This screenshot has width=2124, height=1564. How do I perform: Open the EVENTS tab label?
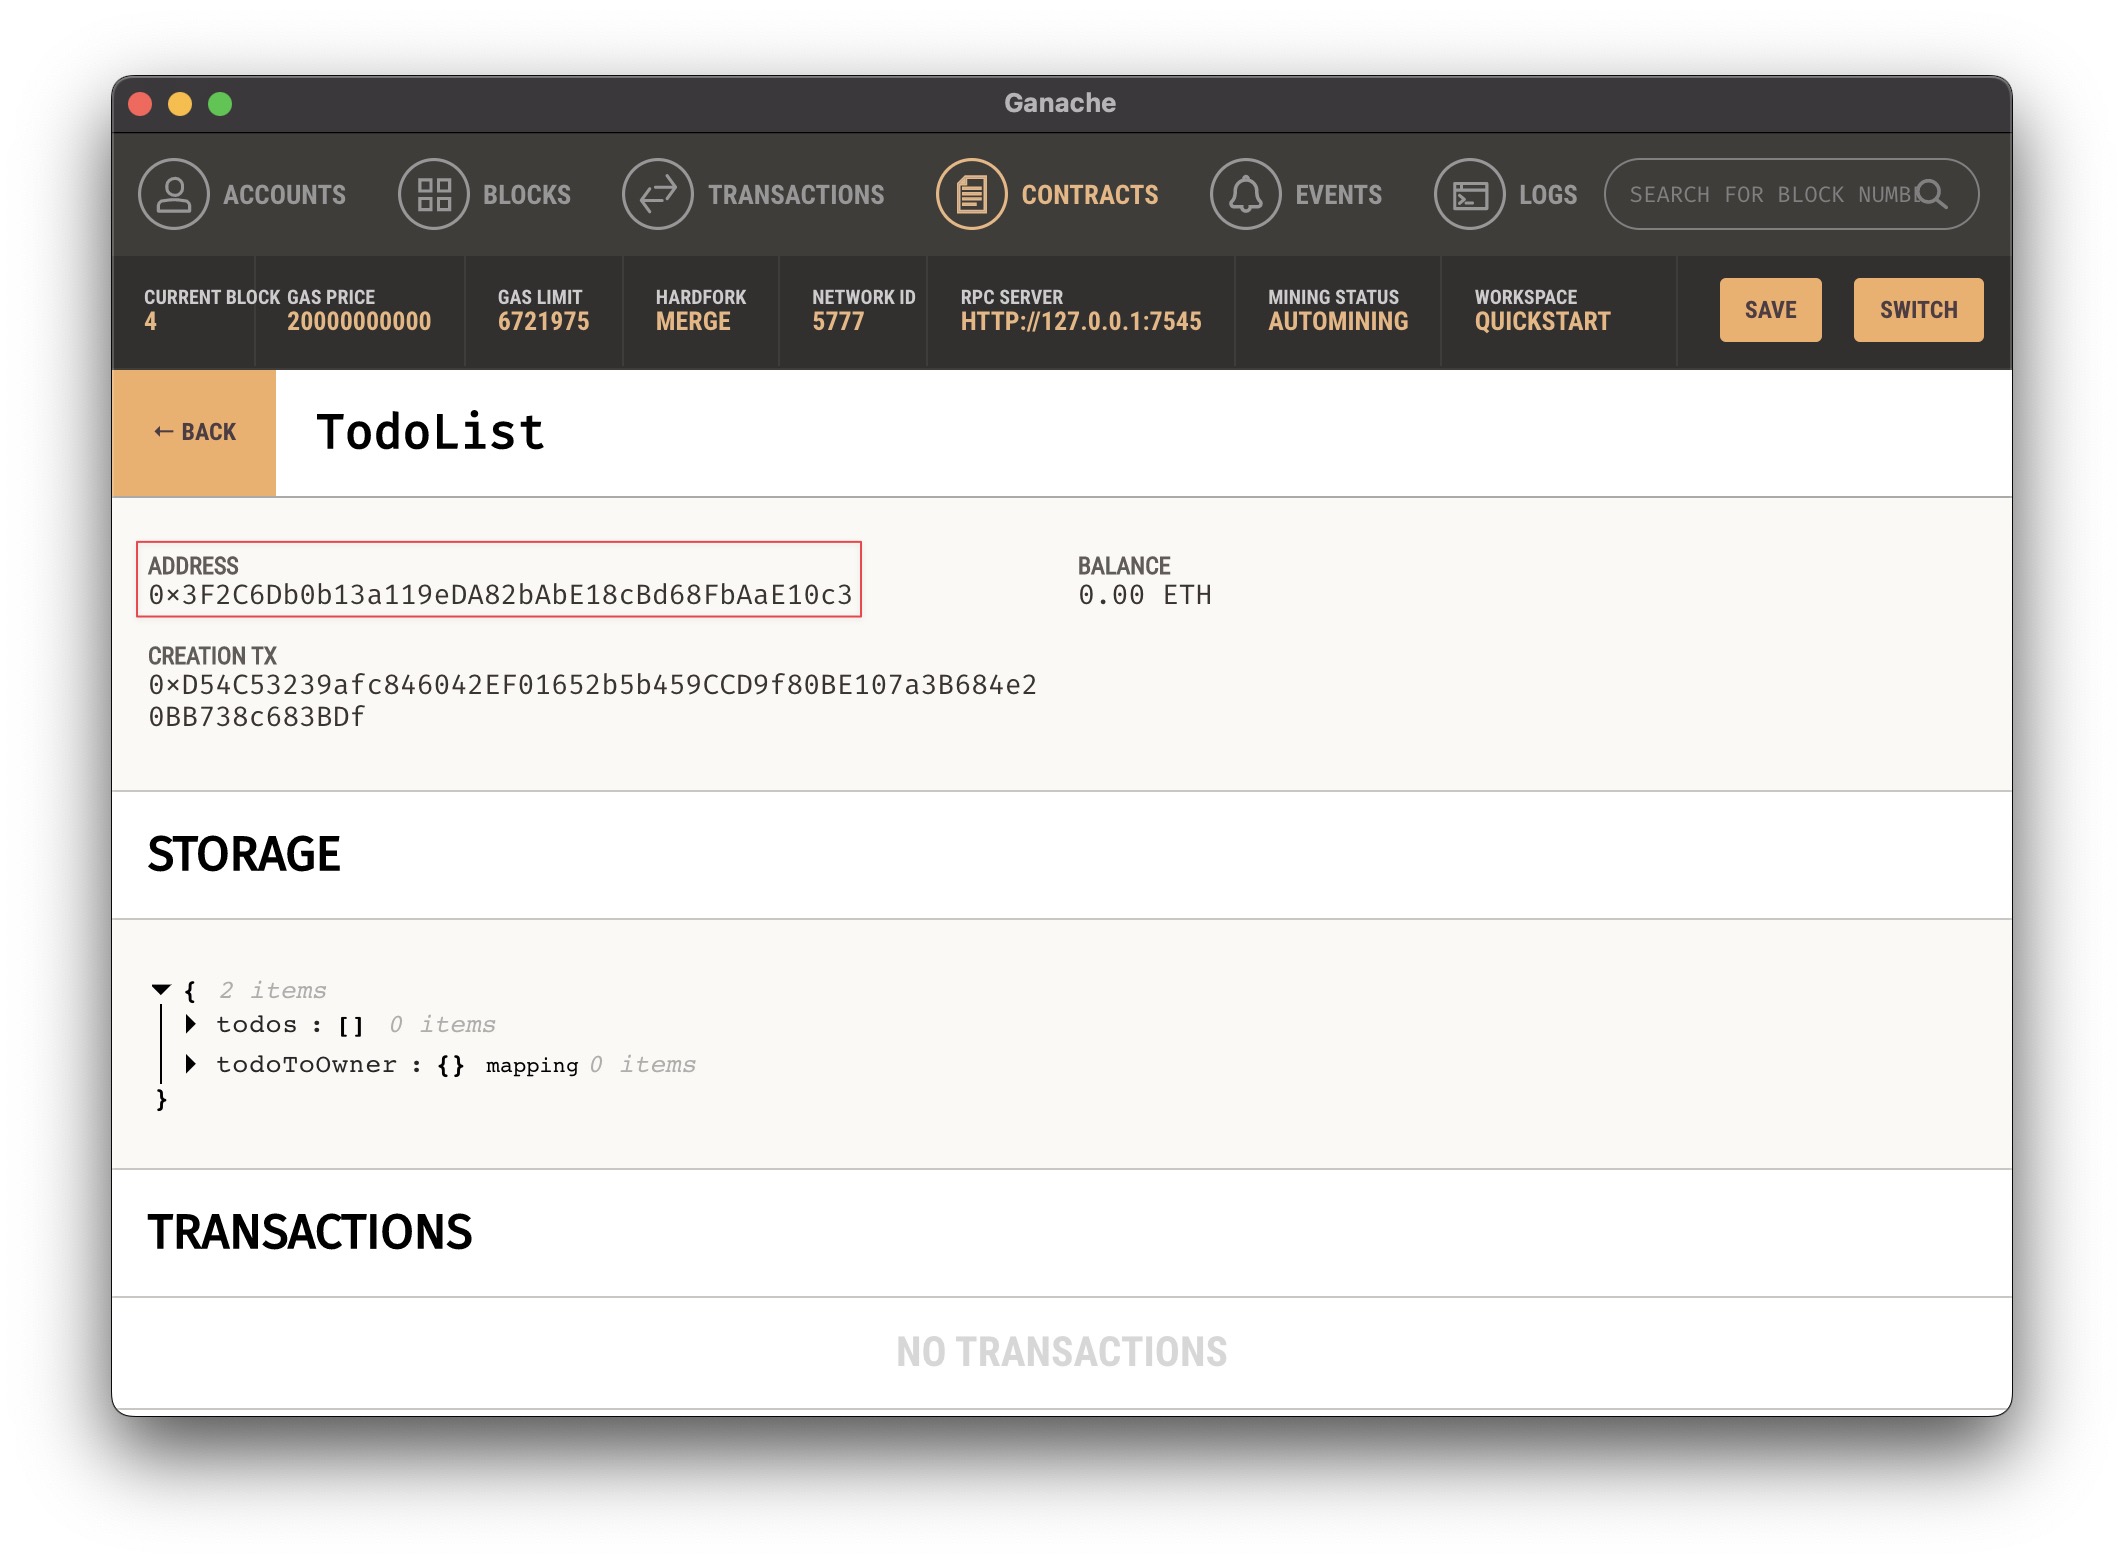(x=1338, y=194)
